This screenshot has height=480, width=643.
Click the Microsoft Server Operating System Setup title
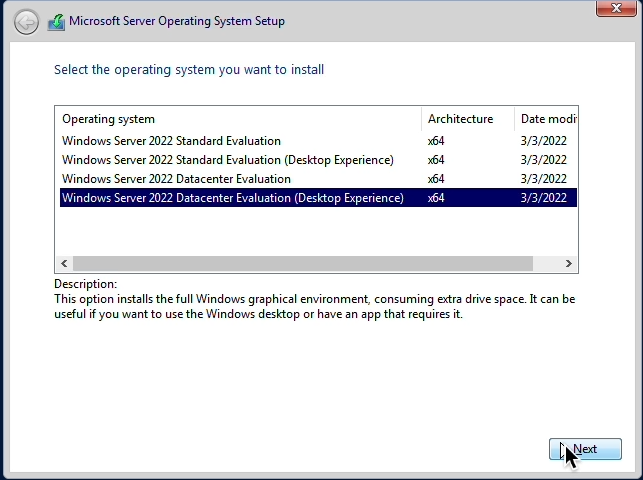[177, 21]
